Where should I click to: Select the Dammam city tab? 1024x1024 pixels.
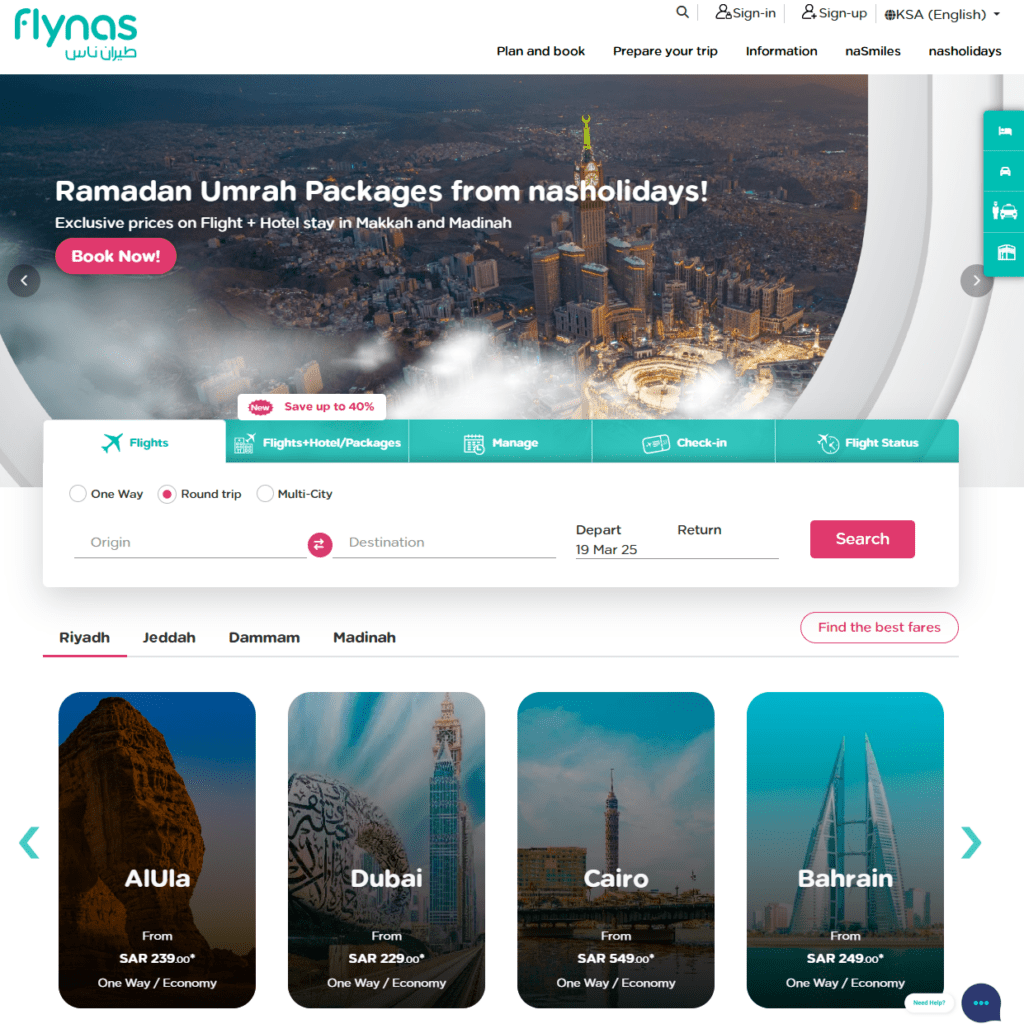coord(264,637)
